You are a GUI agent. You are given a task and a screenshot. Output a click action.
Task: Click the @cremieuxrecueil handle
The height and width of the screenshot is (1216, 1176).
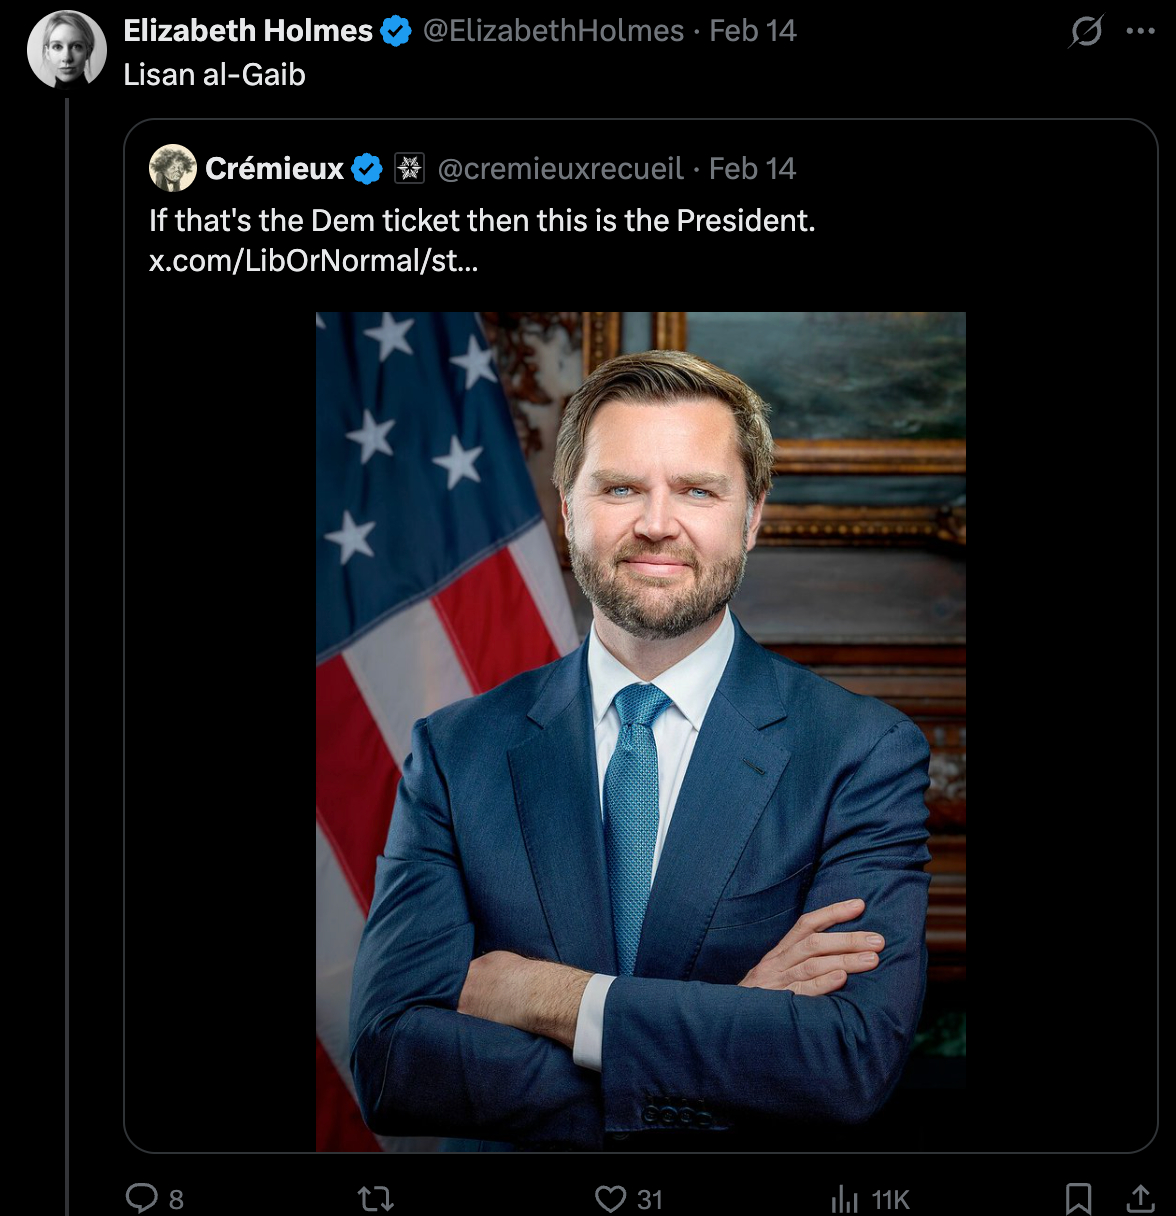[560, 169]
